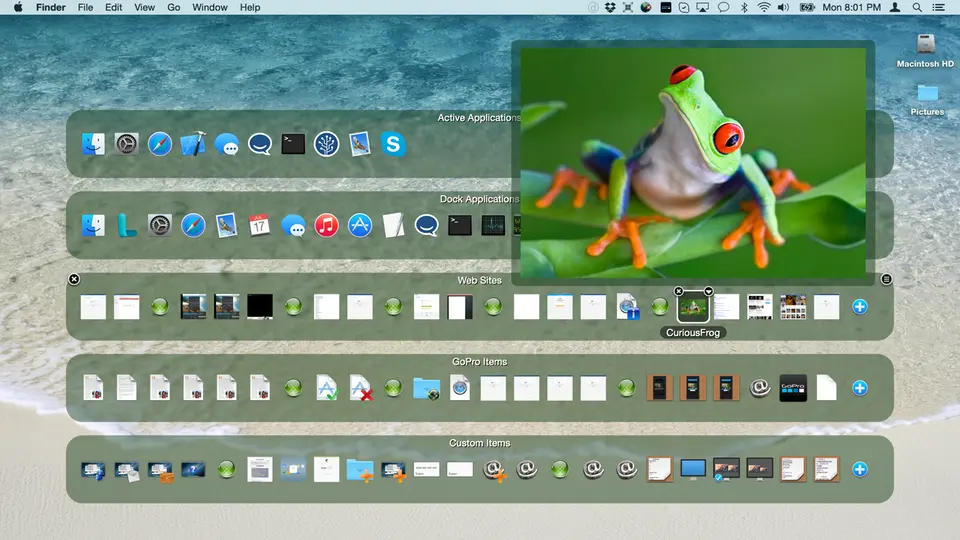Screen dimensions: 960x540
Task: Open the Dropbox menu bar icon
Action: pos(611,8)
